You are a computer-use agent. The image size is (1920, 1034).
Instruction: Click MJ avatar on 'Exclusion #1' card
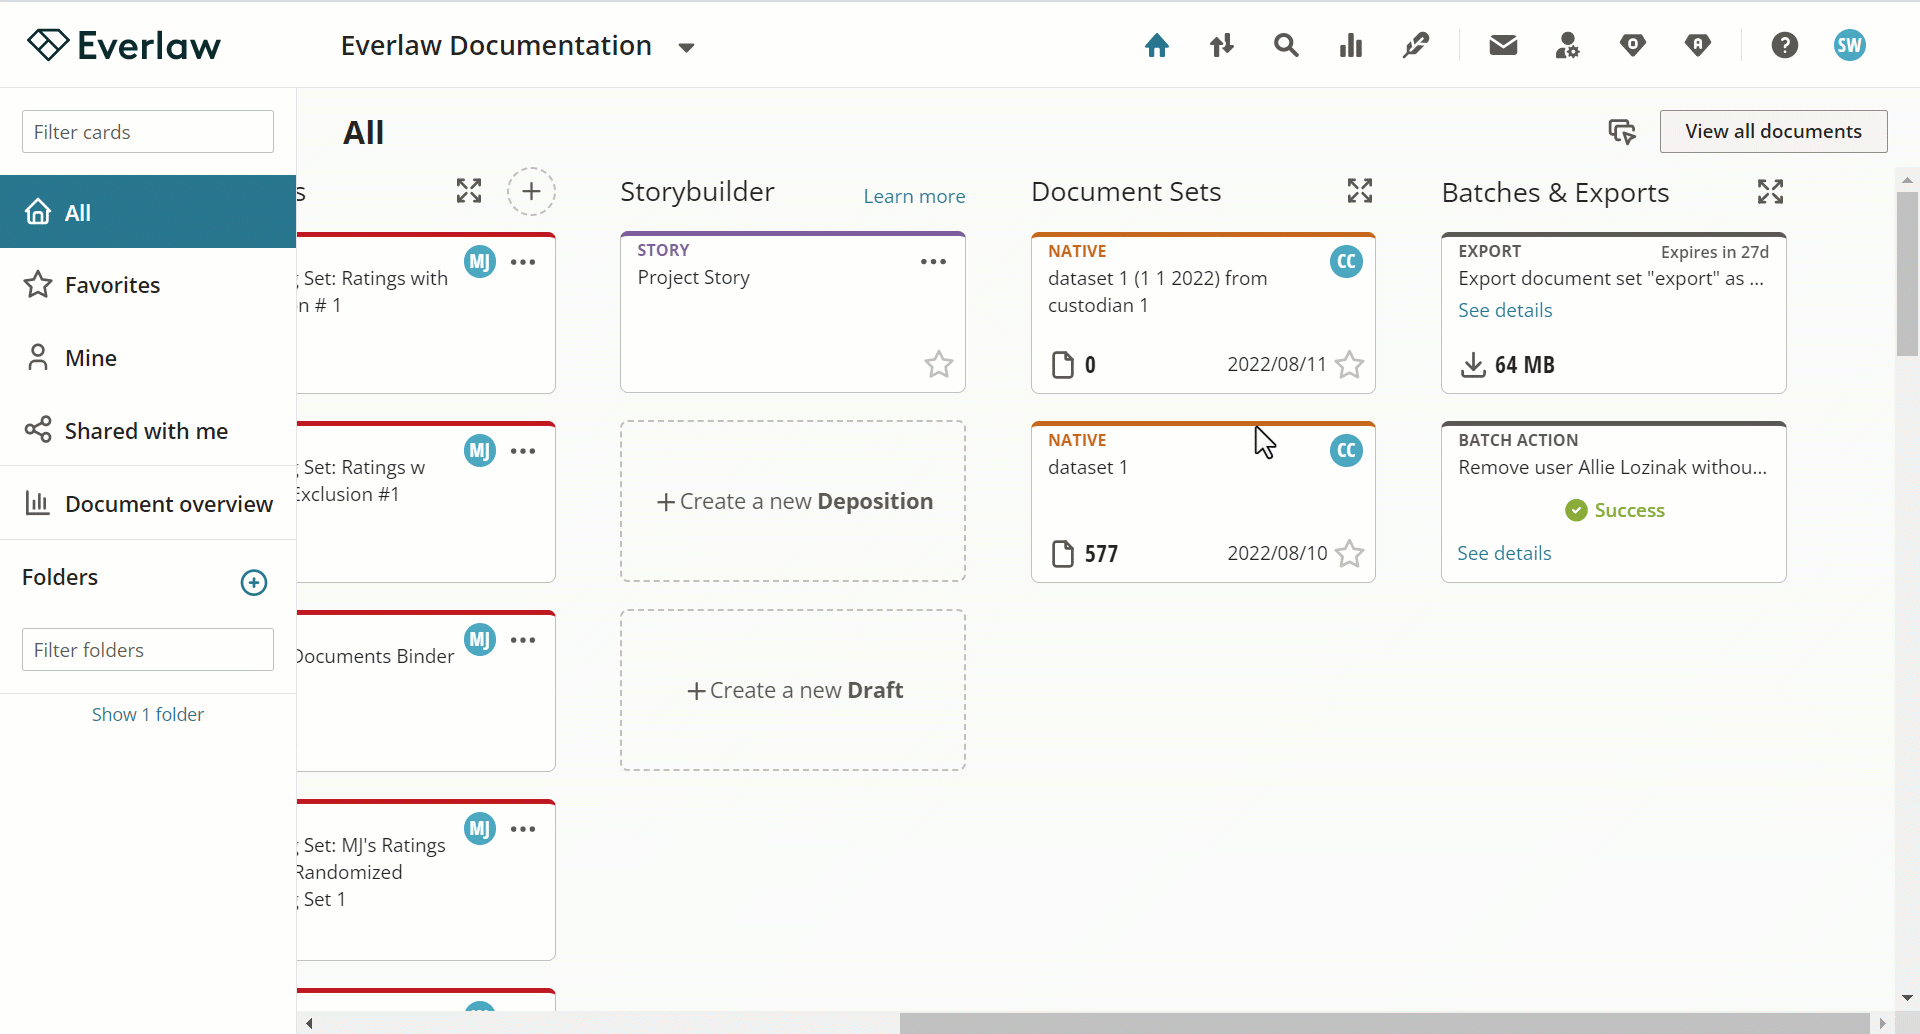point(480,451)
